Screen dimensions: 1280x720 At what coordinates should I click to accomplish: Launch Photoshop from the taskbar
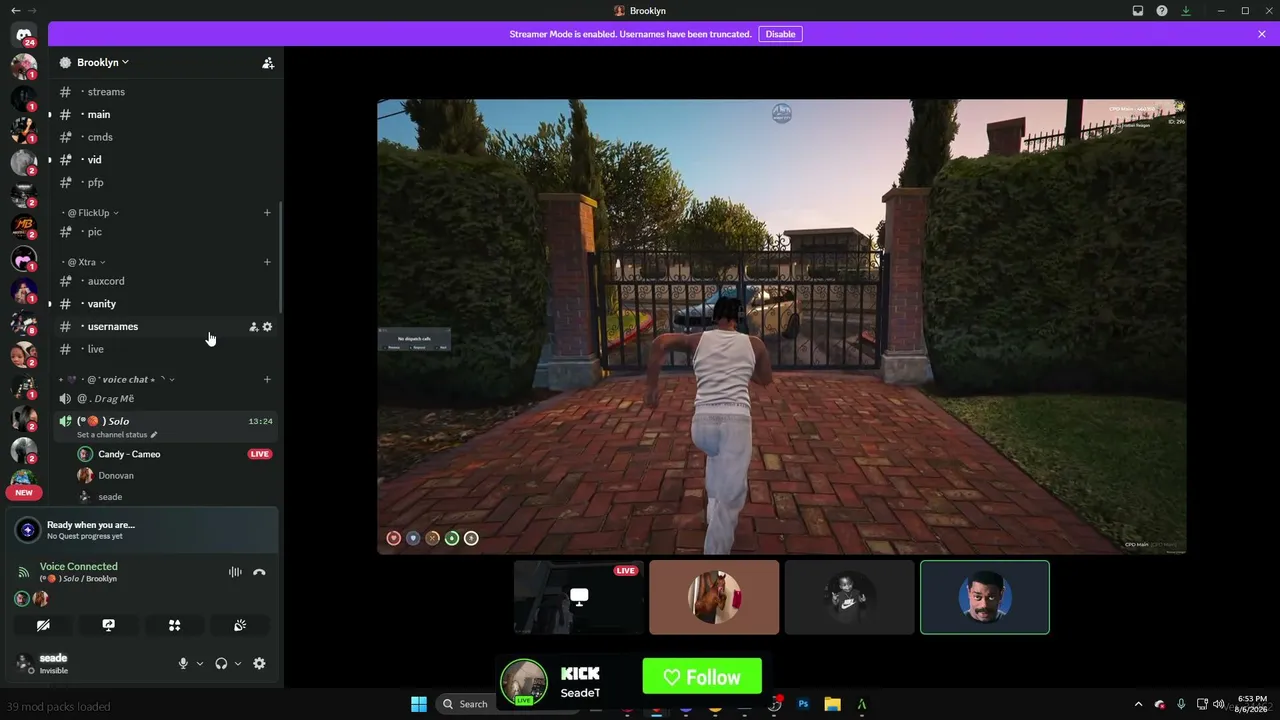(x=803, y=704)
